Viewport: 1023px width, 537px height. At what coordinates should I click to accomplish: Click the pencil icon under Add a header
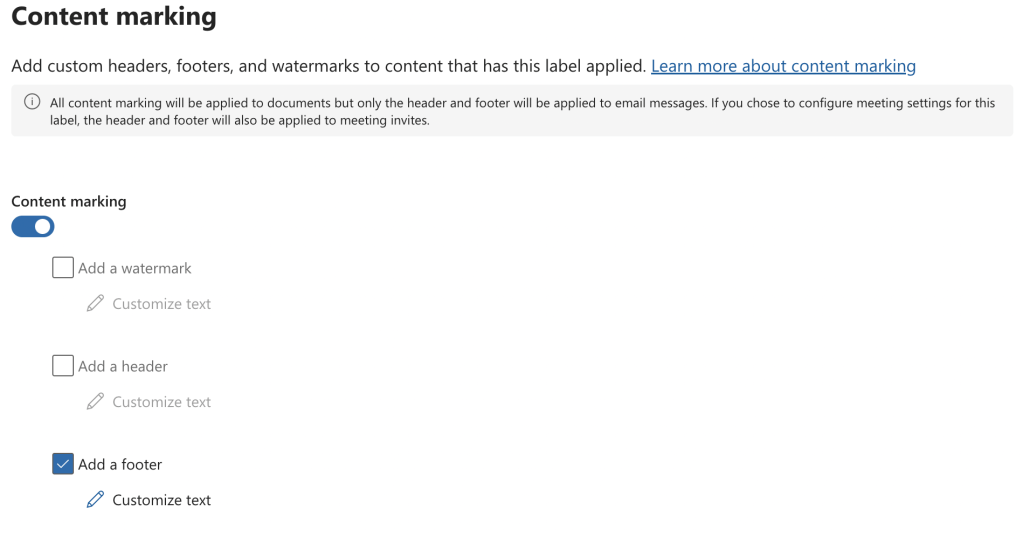pos(95,401)
